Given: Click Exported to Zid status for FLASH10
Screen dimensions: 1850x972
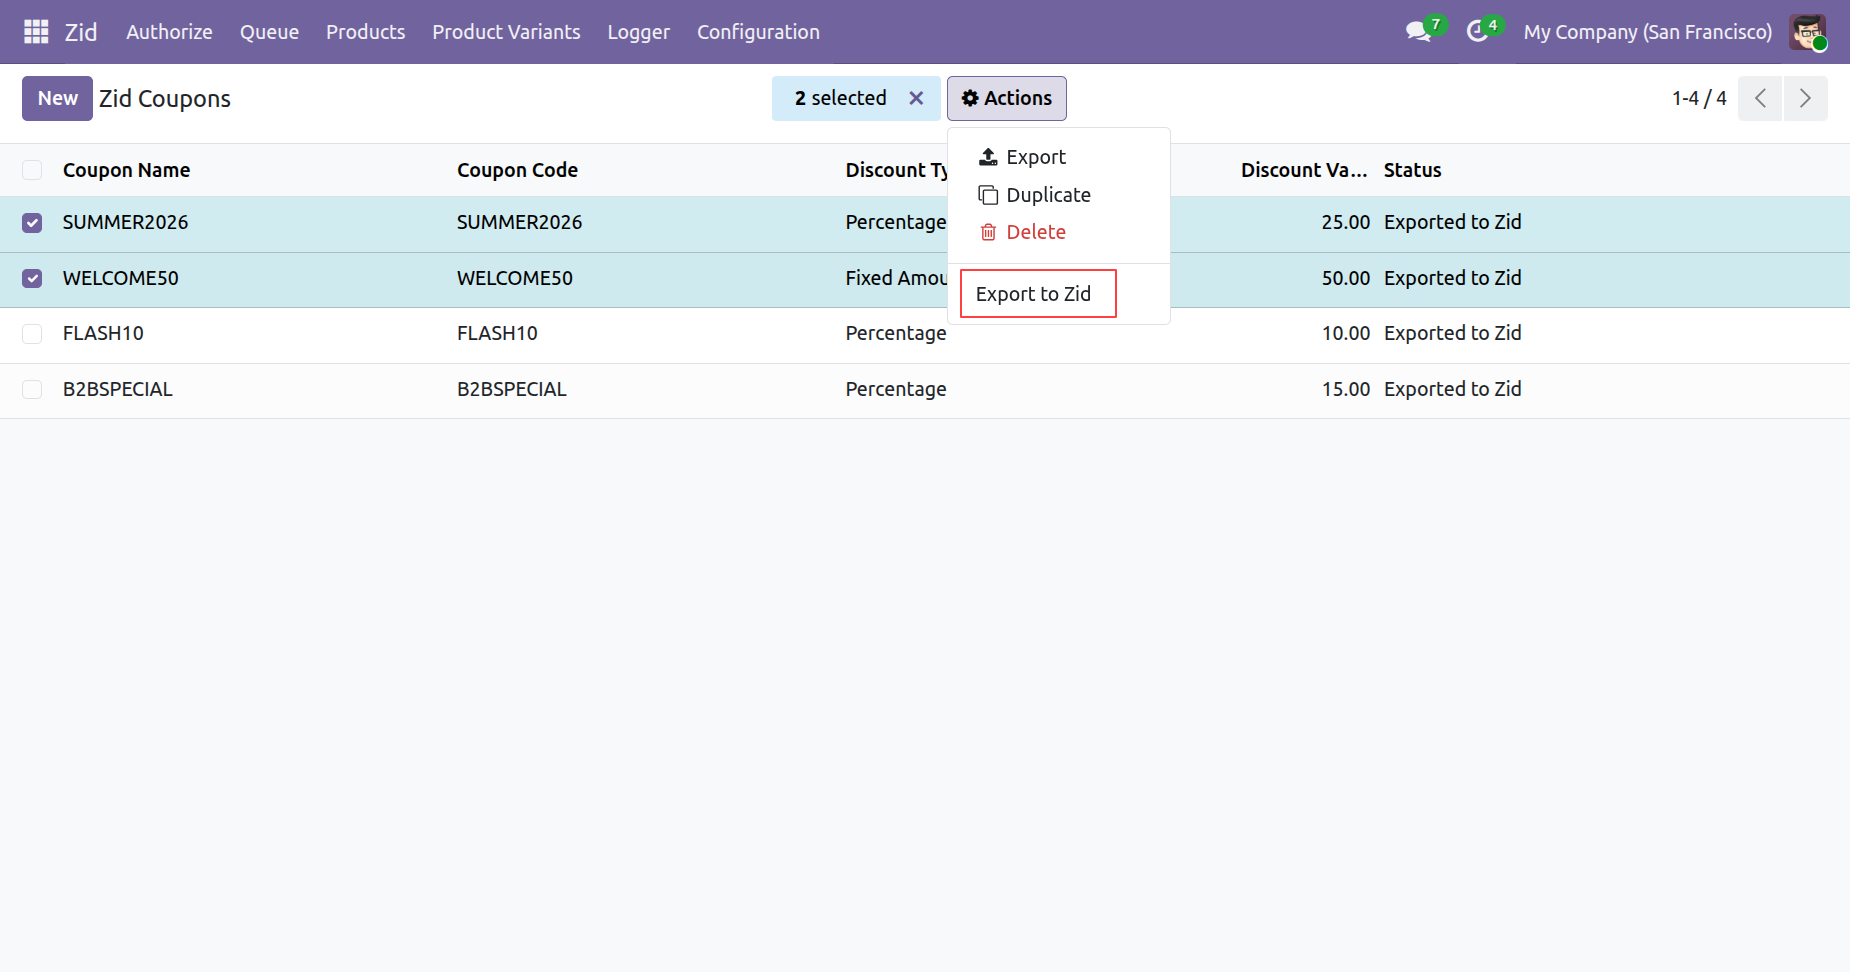Looking at the screenshot, I should coord(1452,333).
